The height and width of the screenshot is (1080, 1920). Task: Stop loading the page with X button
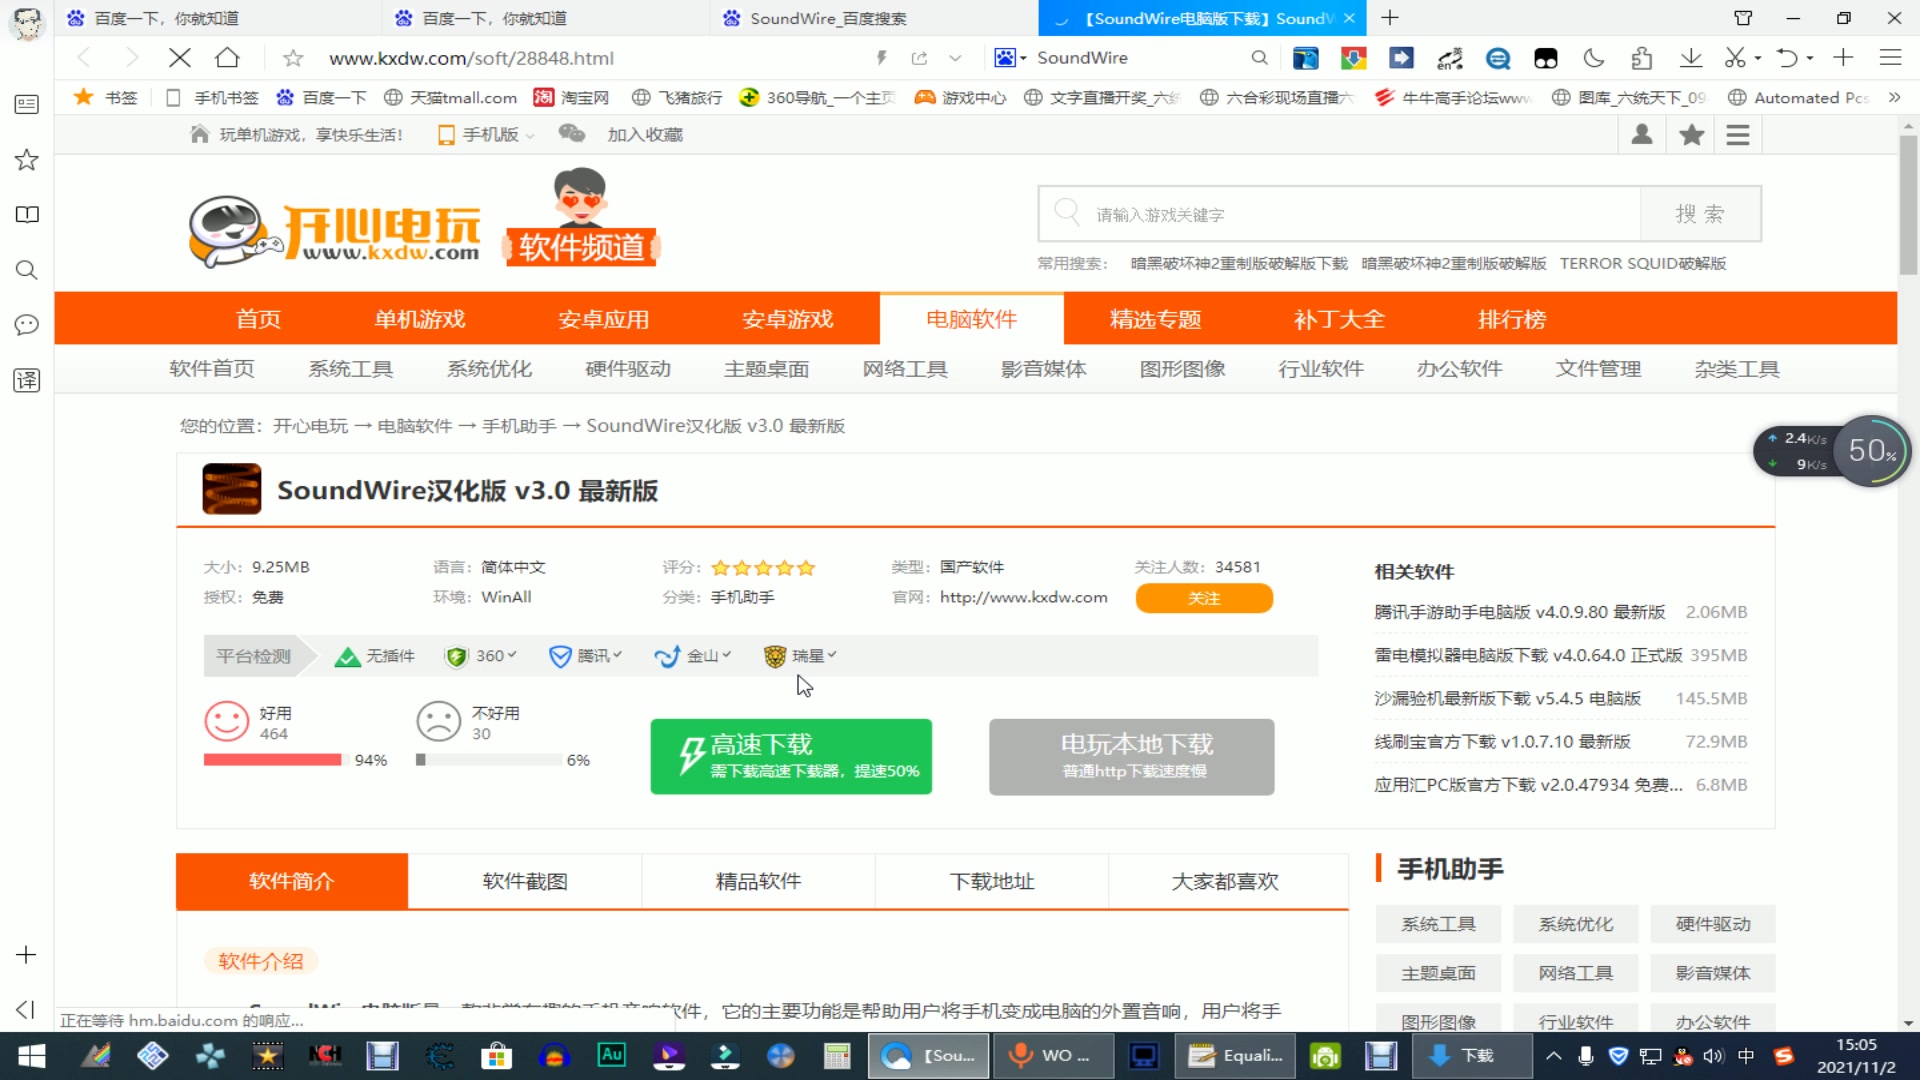point(180,58)
